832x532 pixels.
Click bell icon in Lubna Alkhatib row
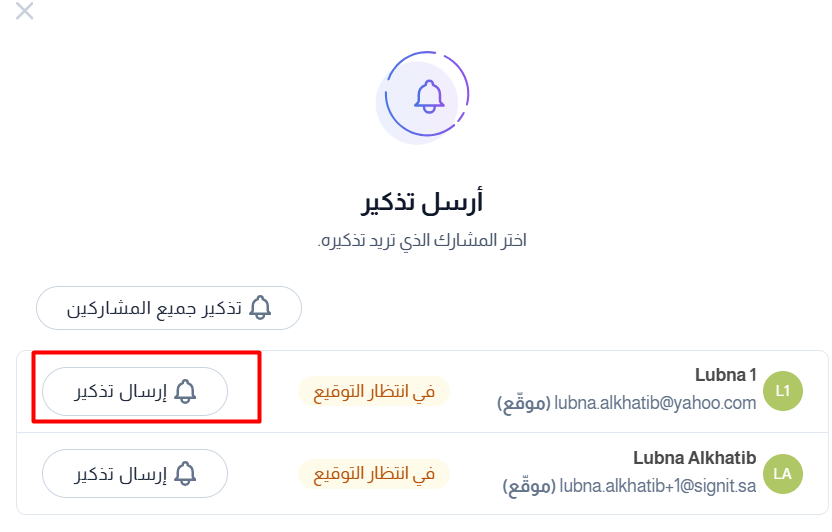[x=185, y=474]
